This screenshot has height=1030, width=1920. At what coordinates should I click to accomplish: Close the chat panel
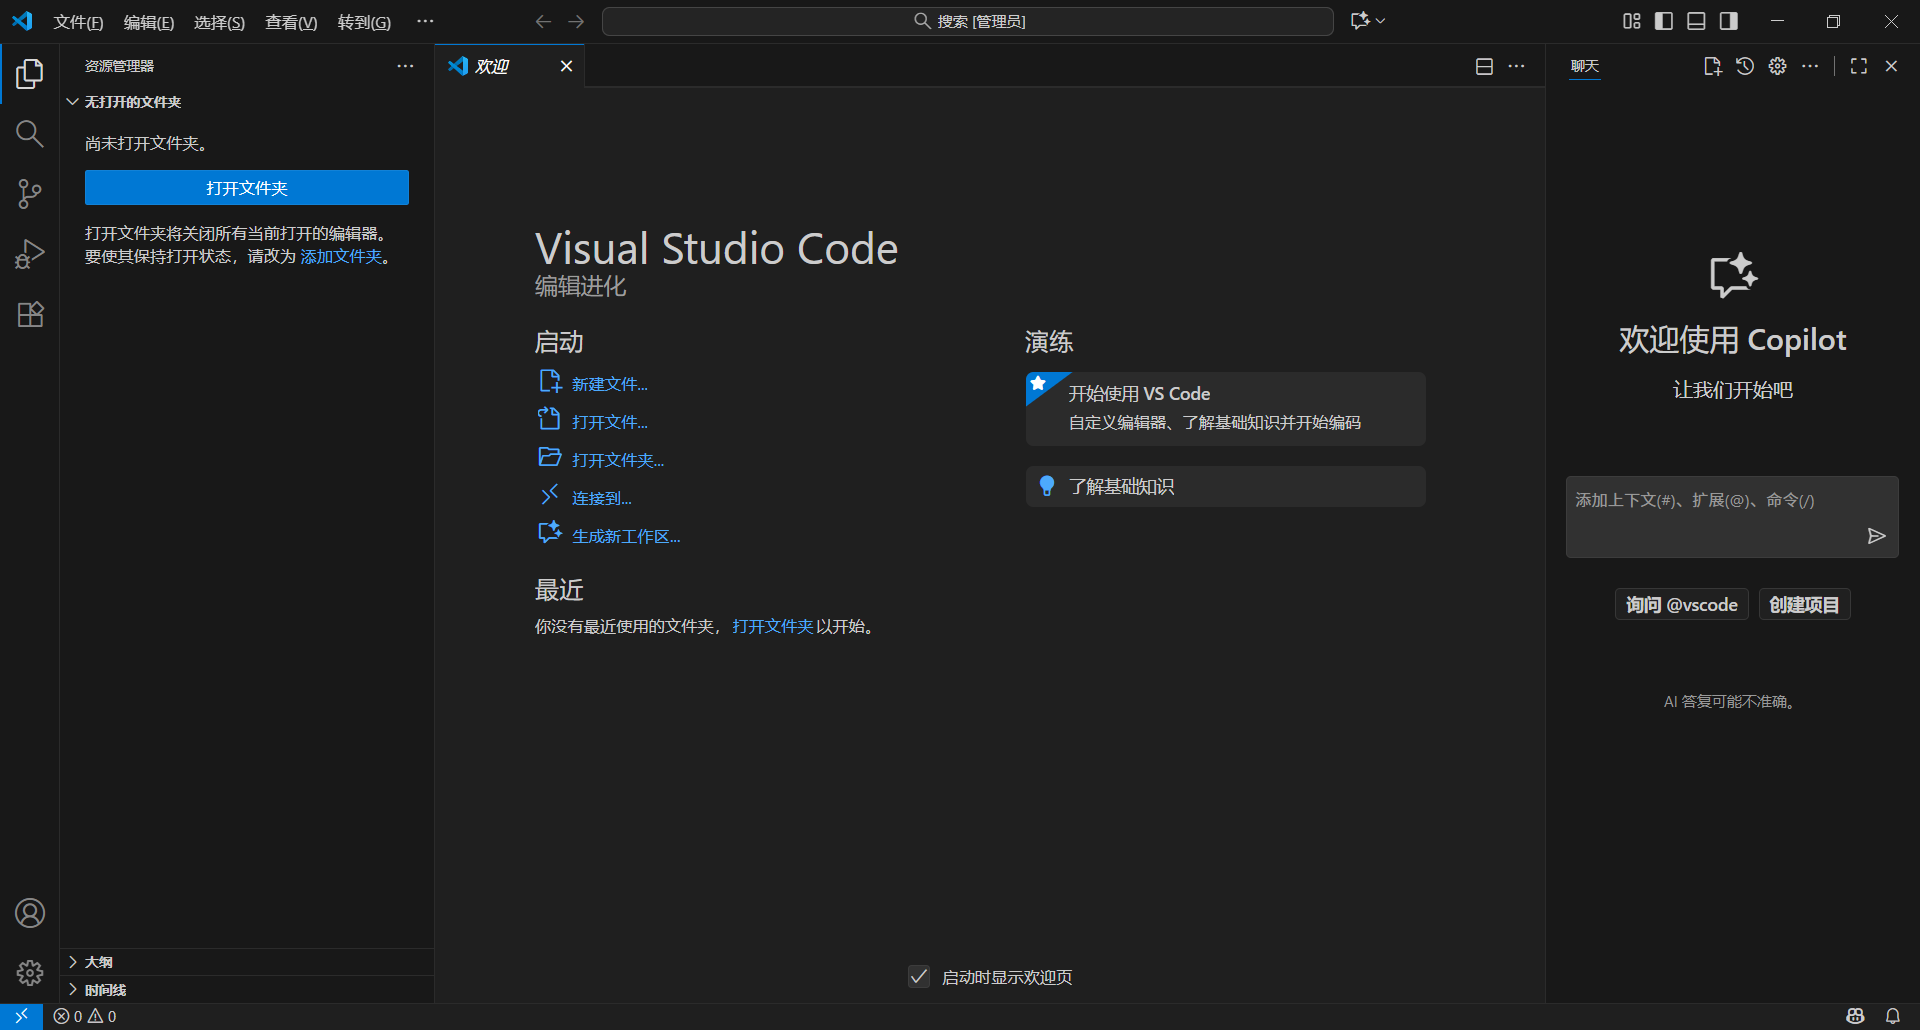pos(1891,66)
